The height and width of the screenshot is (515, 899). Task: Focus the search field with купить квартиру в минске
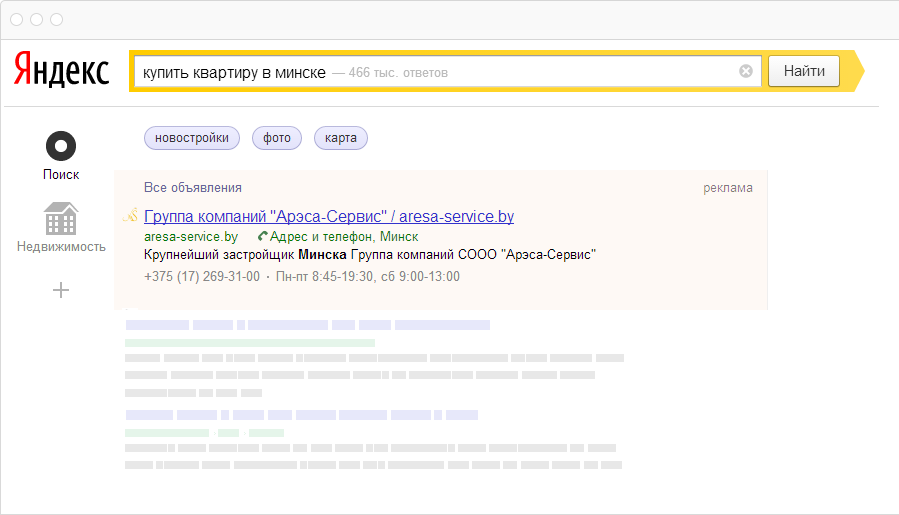coord(447,72)
